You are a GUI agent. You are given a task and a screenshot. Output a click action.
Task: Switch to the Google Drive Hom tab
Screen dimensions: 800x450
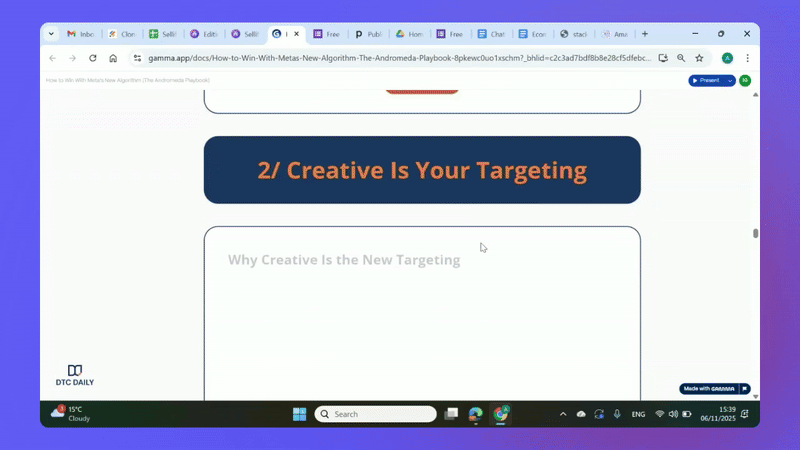[x=410, y=34]
